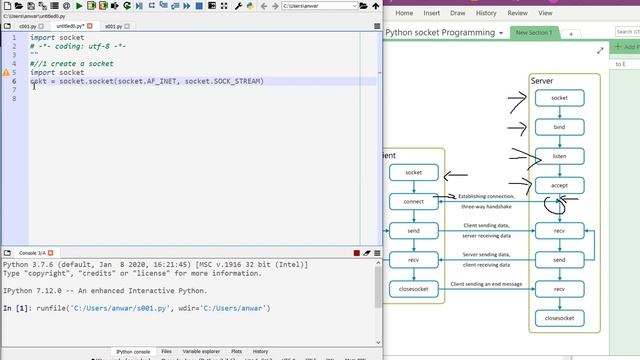Close the c001.py tab

(41, 26)
